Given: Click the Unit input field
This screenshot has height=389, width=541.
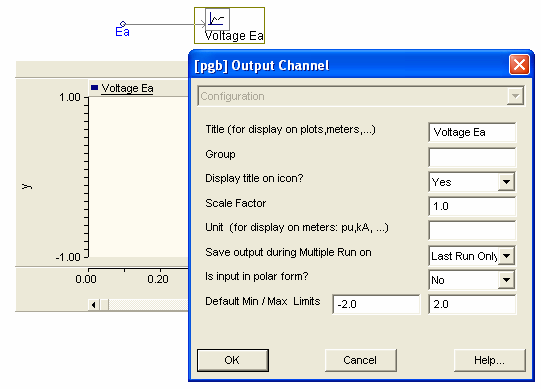Looking at the screenshot, I should 472,231.
